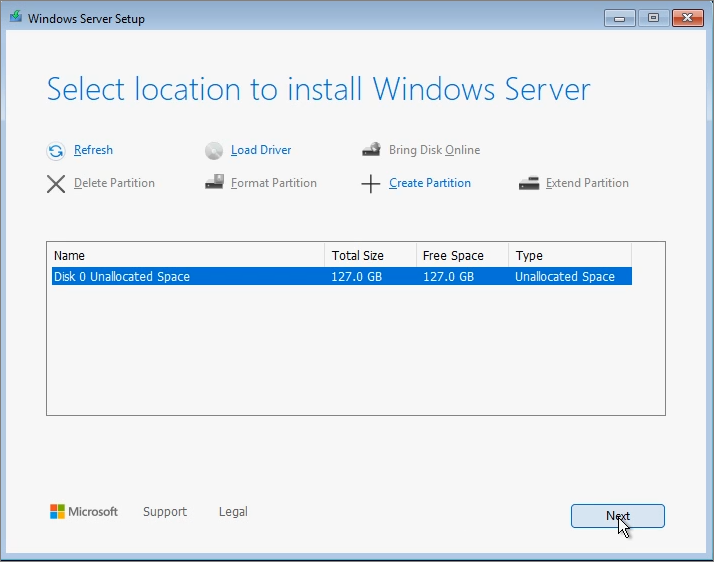Viewport: 714px width, 562px height.
Task: Click the Bring Disk Online label
Action: (x=434, y=150)
